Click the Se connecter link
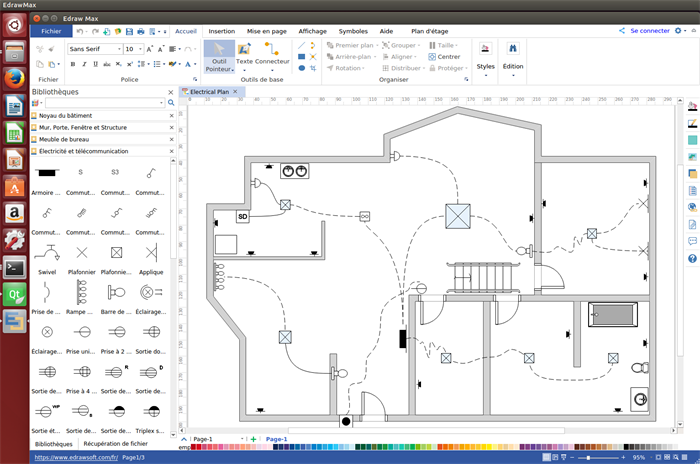 coord(649,31)
